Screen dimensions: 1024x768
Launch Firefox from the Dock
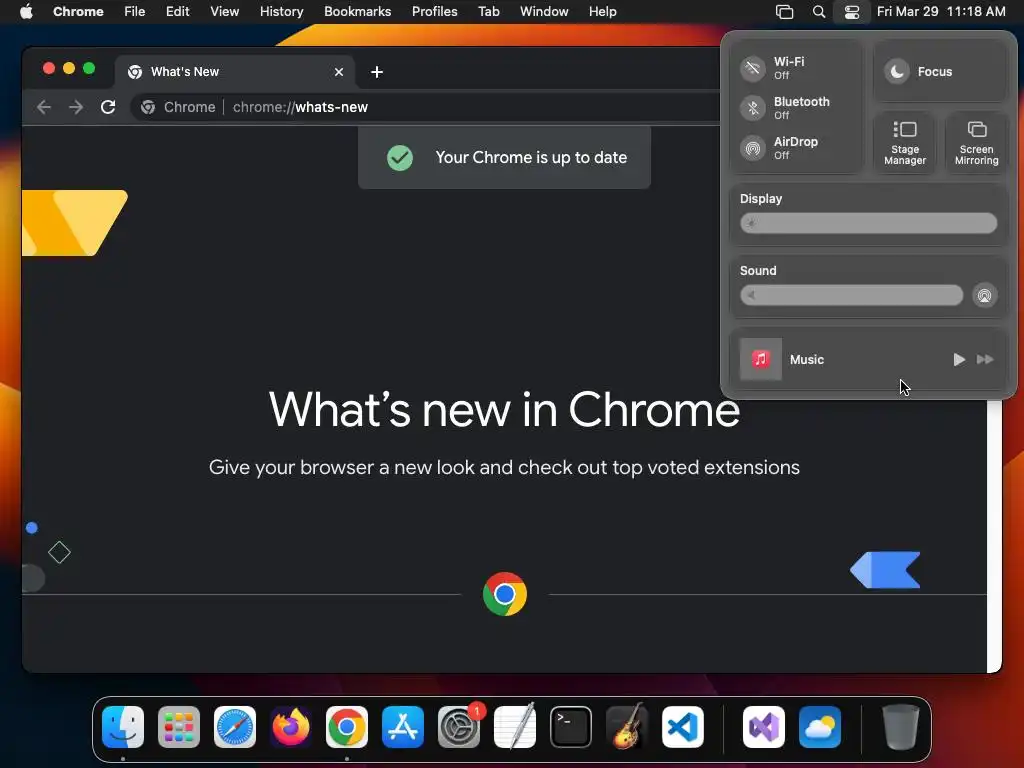(x=291, y=727)
